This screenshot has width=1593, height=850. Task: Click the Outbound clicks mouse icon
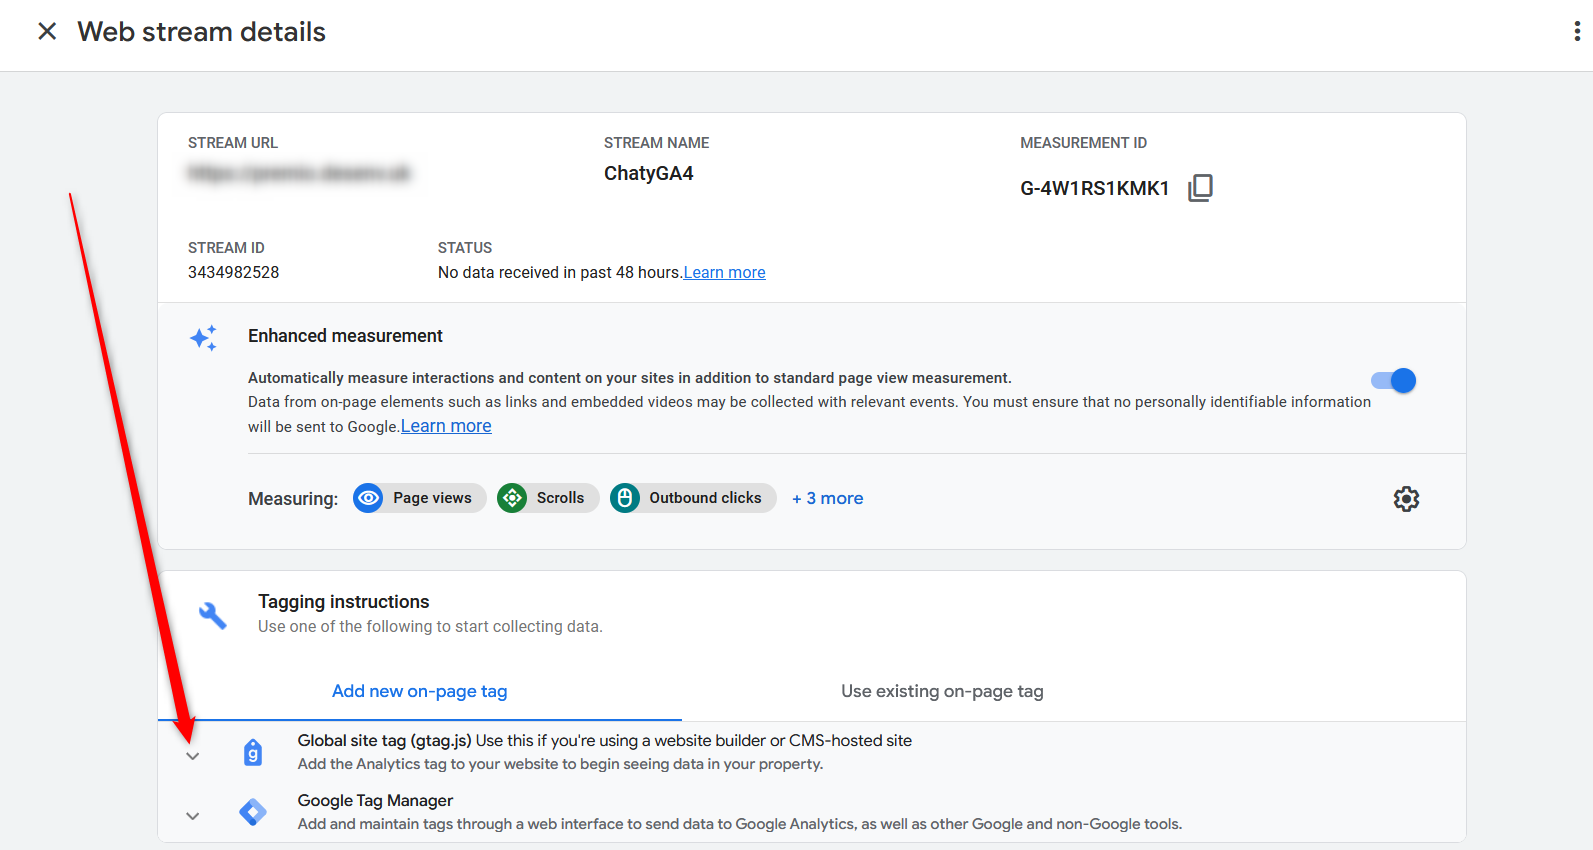625,498
